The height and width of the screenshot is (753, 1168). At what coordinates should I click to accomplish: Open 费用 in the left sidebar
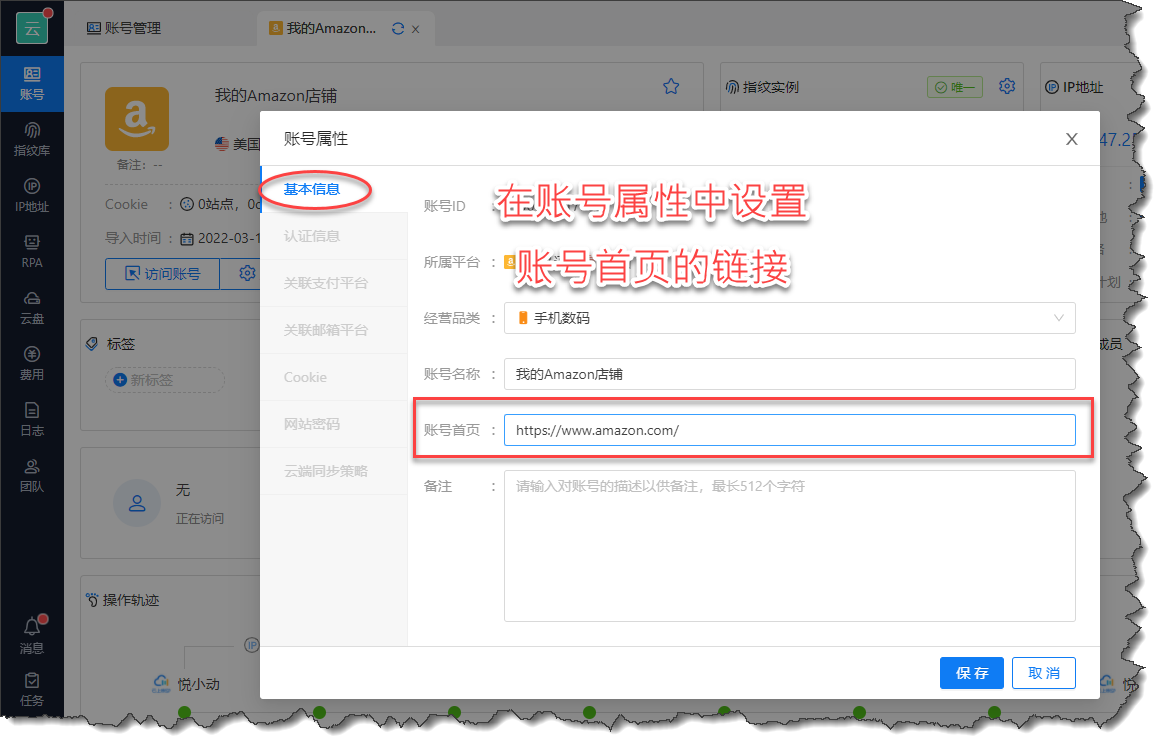point(32,363)
